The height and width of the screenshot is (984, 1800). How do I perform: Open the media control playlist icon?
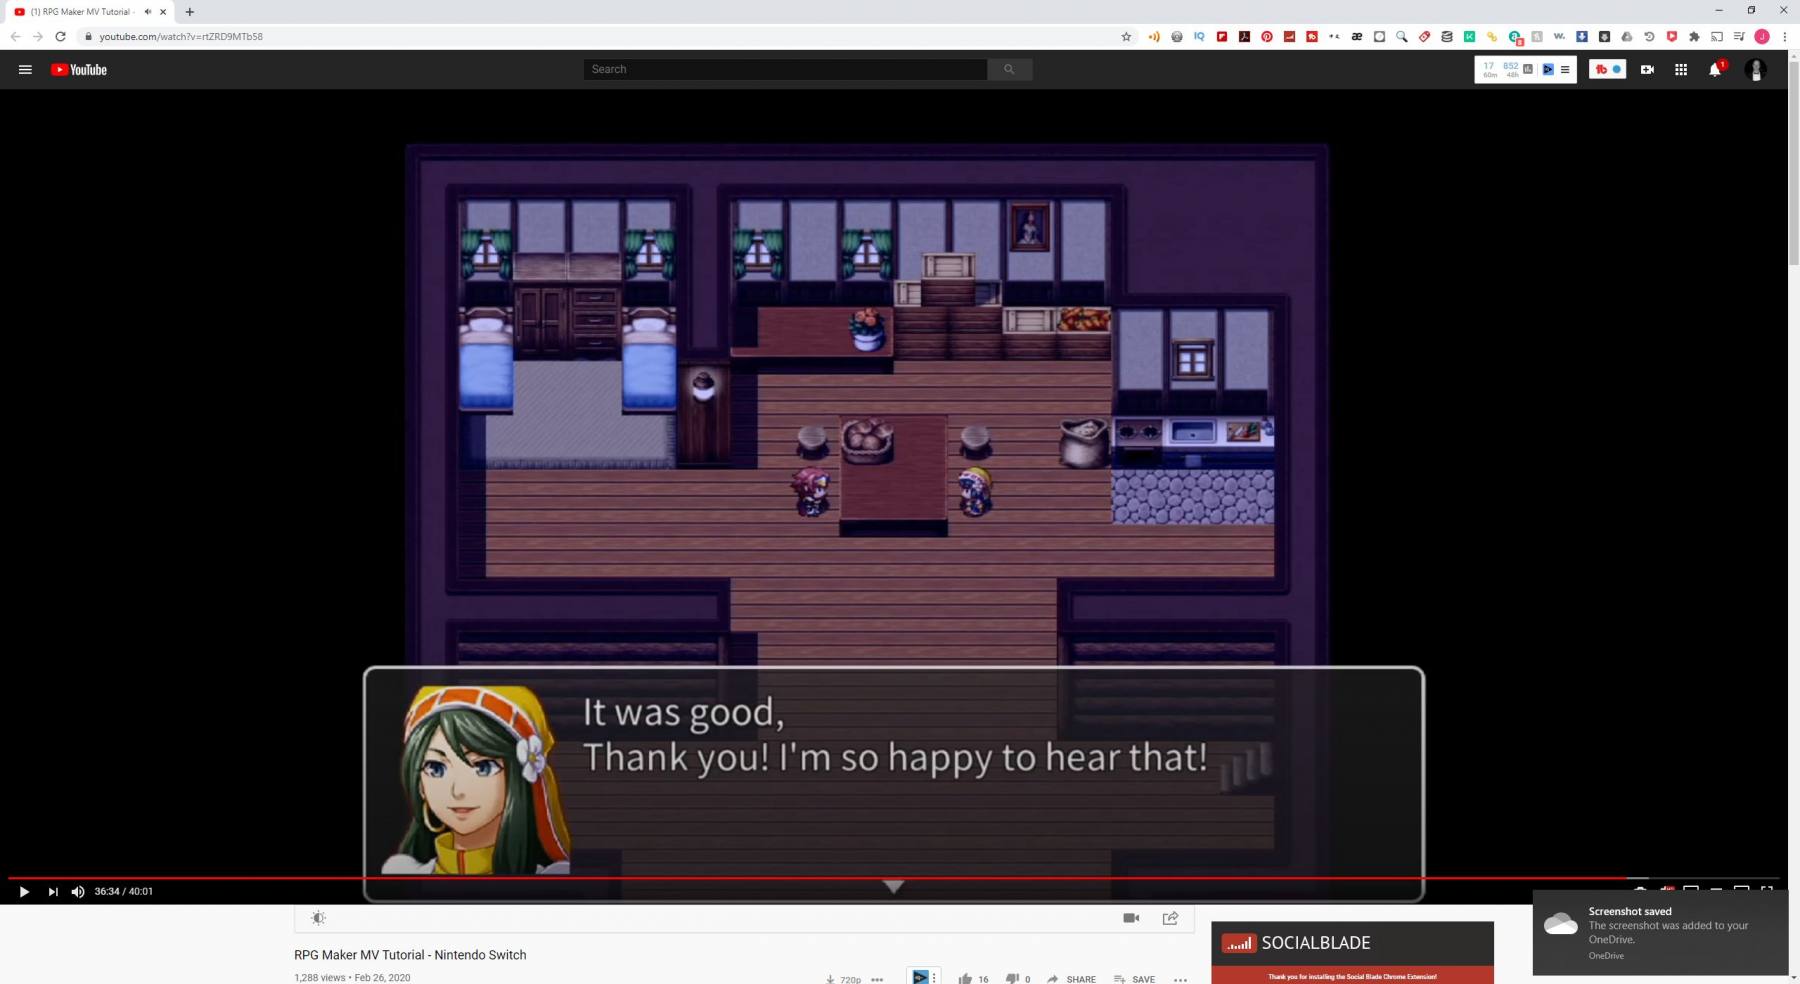pos(1739,37)
